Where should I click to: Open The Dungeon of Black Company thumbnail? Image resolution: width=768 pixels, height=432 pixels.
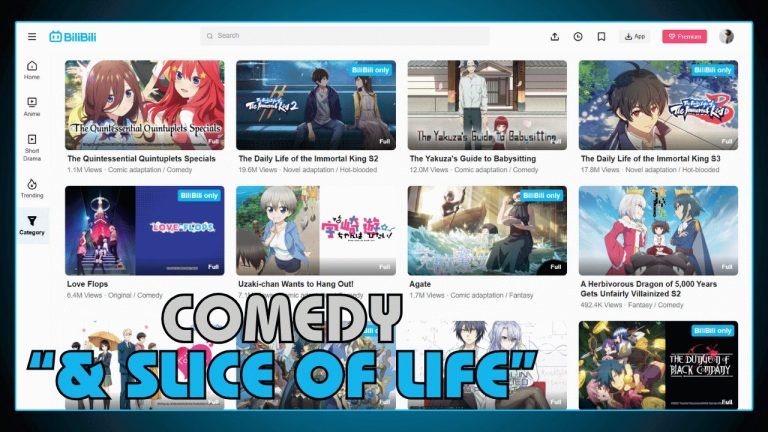[x=658, y=365]
